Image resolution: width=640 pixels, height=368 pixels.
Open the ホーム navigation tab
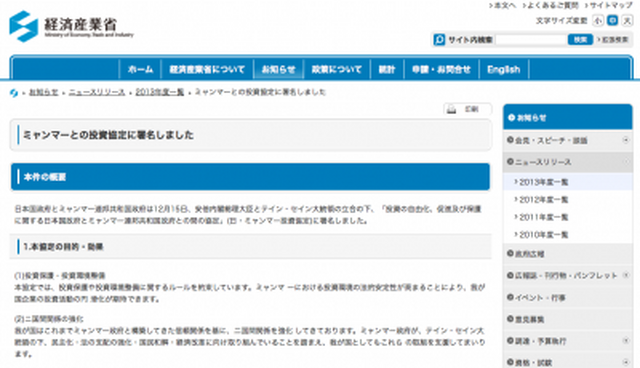pyautogui.click(x=140, y=69)
